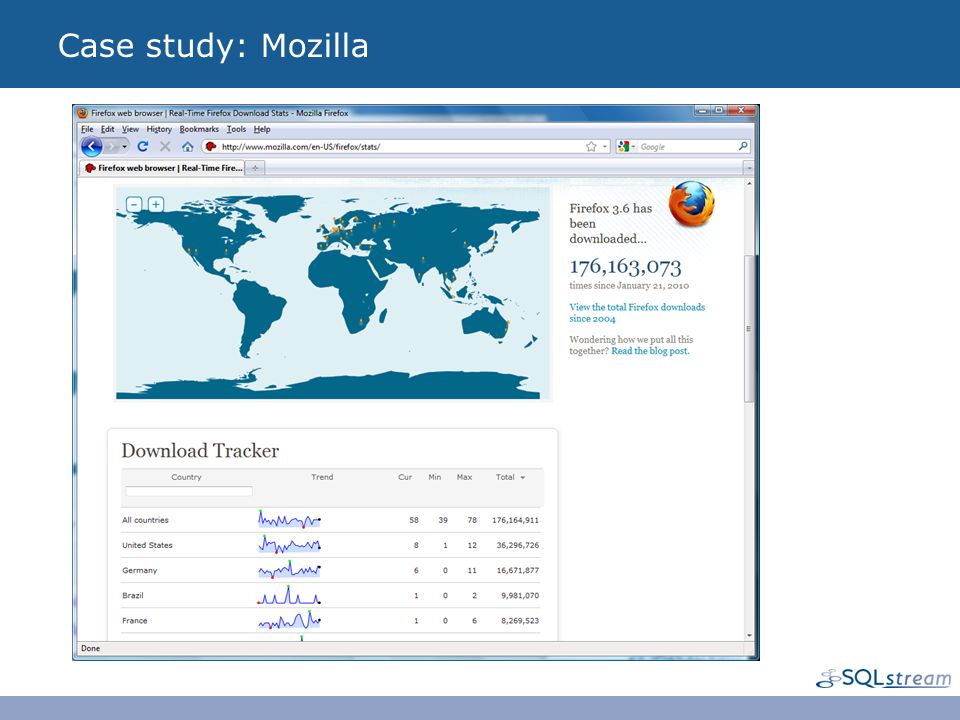960x720 pixels.
Task: Select the Firefox web browser tab
Action: [x=162, y=168]
